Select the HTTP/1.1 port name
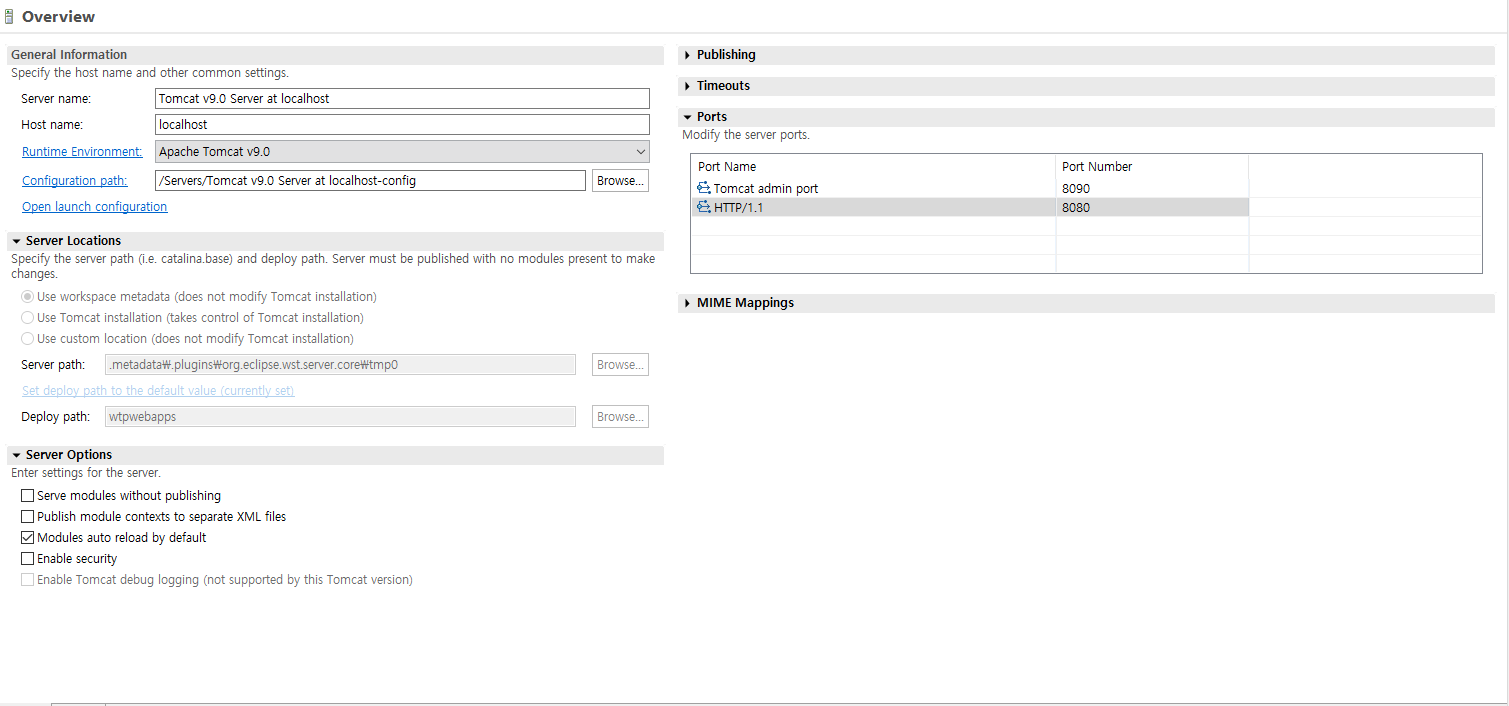1509x706 pixels. tap(738, 207)
